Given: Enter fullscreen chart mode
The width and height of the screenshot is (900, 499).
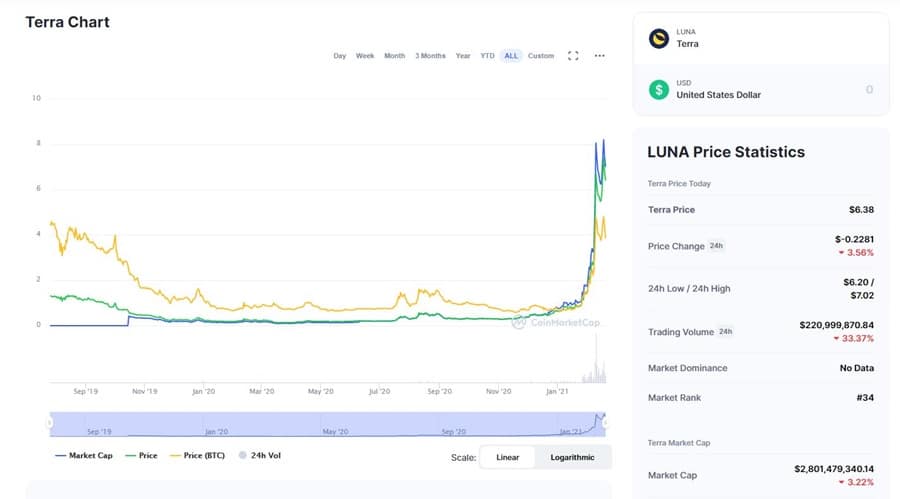Looking at the screenshot, I should 573,56.
